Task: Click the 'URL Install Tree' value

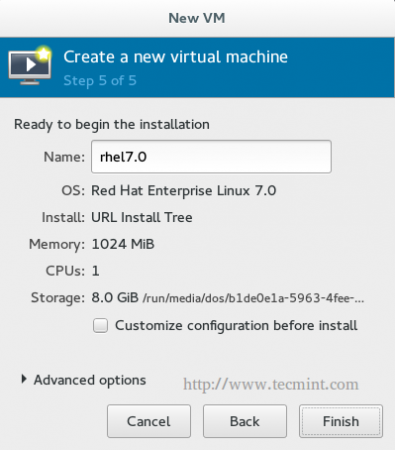Action: (x=142, y=218)
